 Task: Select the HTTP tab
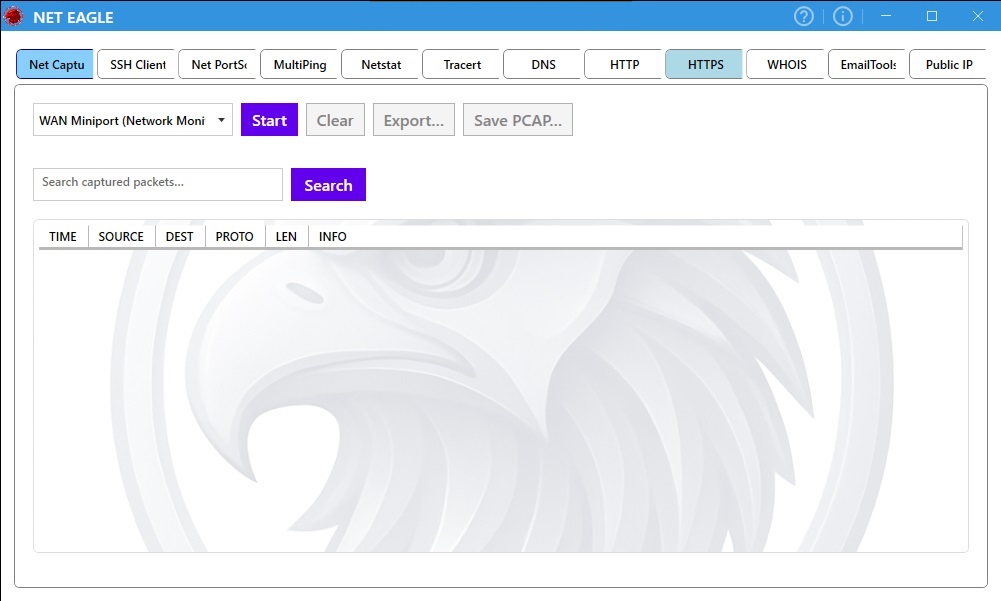(x=623, y=65)
